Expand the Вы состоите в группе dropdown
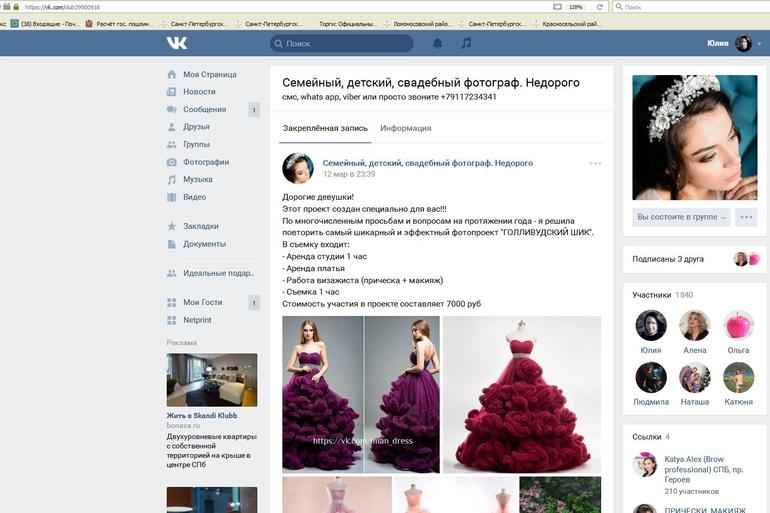770x513 pixels. click(x=681, y=216)
